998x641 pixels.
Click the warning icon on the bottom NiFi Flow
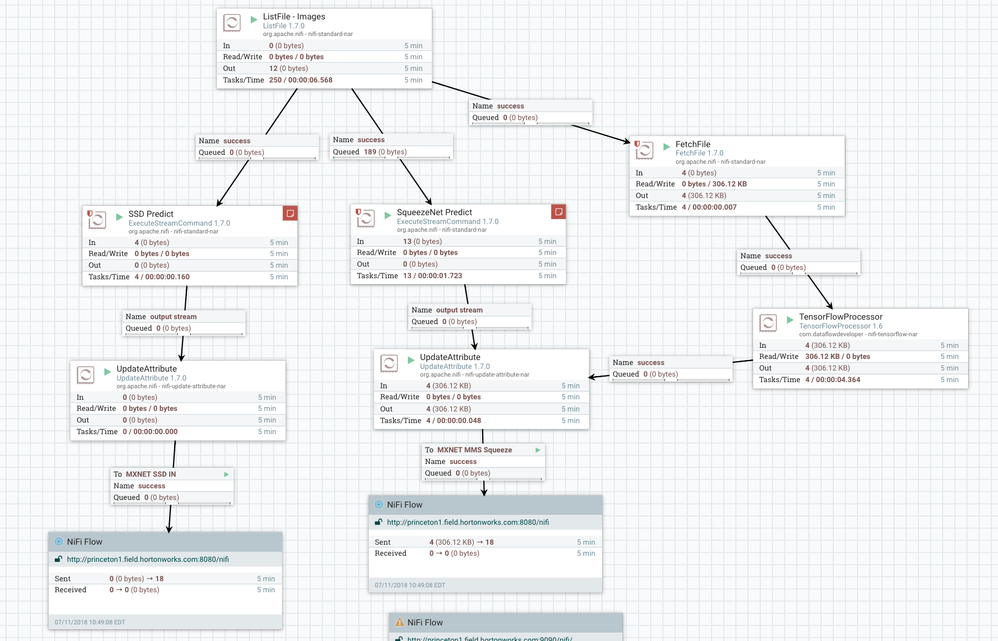(400, 623)
